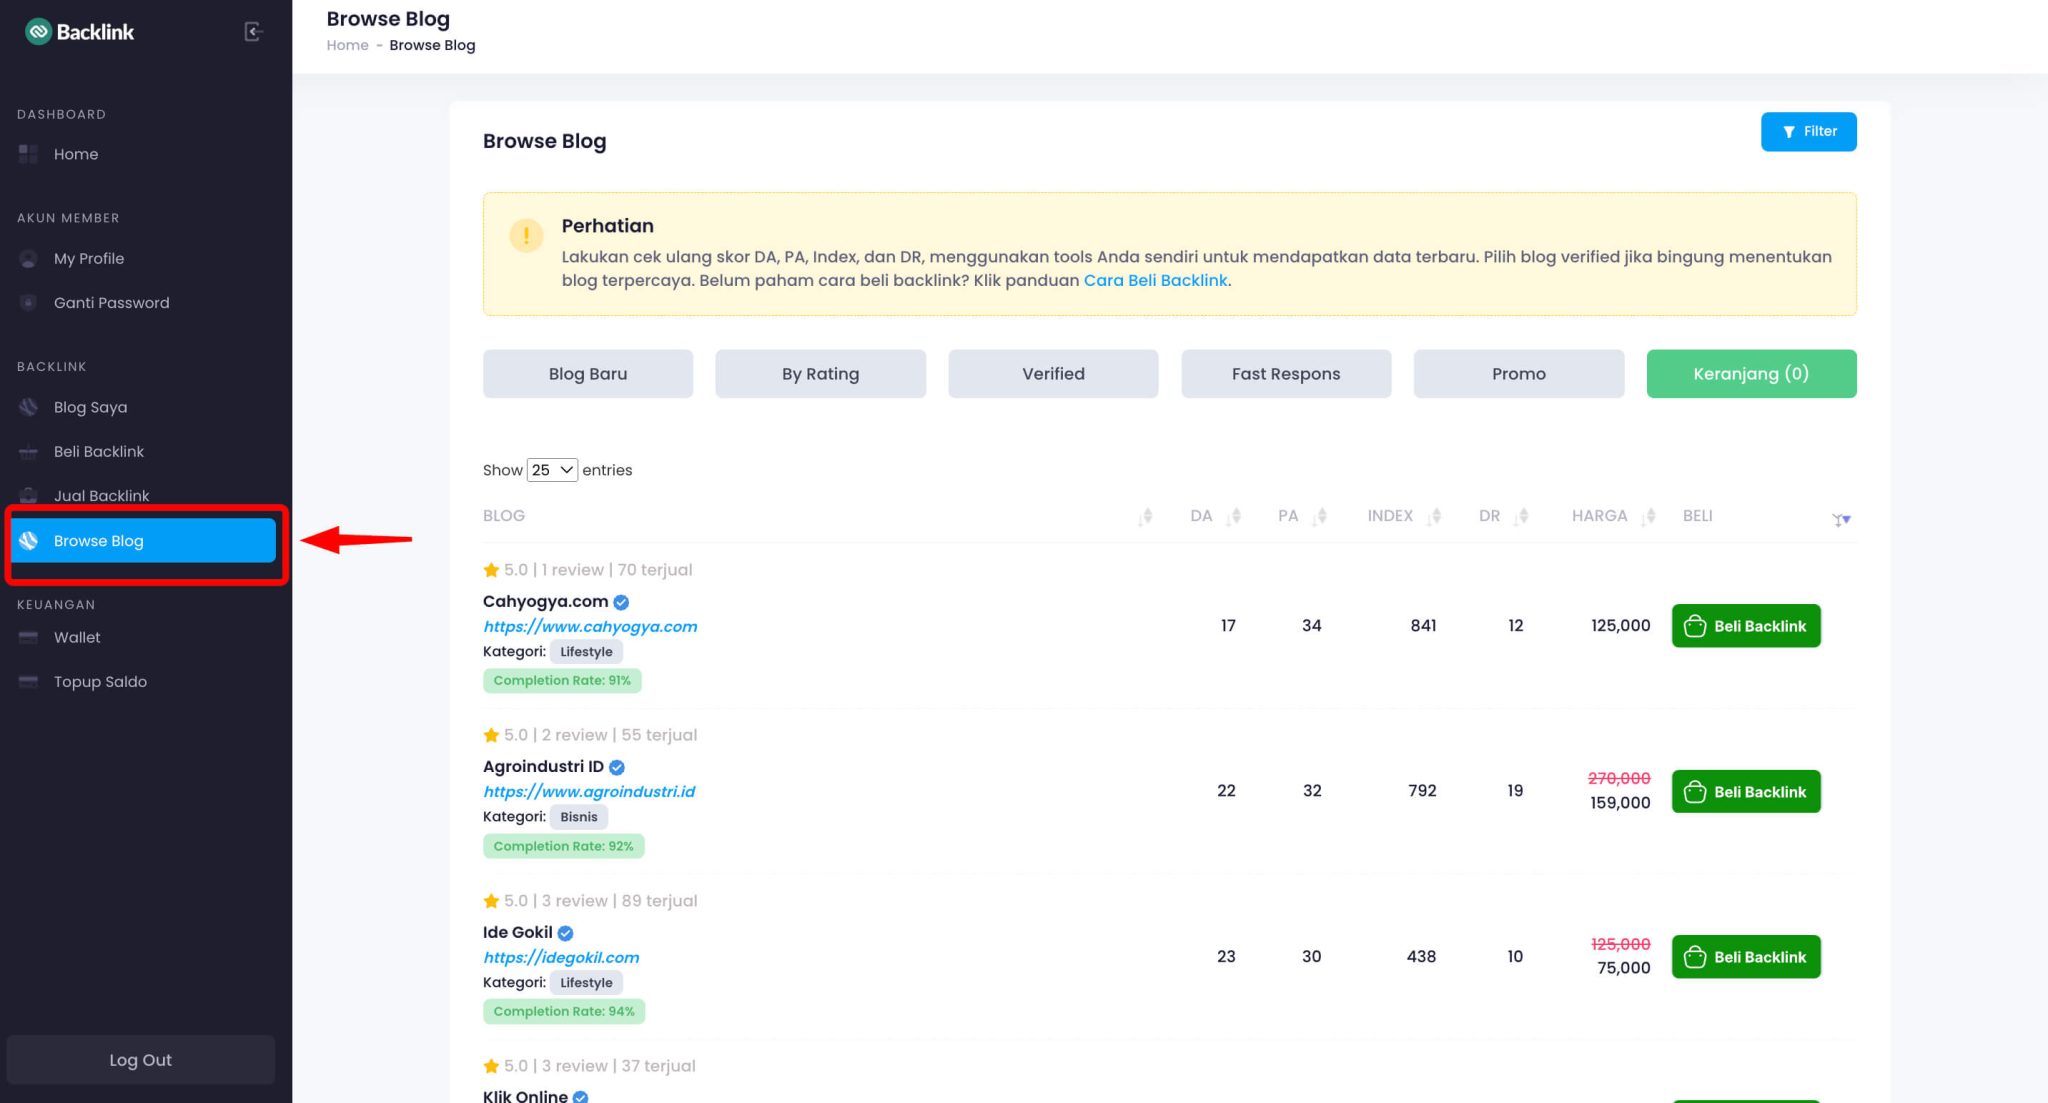Switch to the Verified tab
Viewport: 2048px width, 1103px height.
click(x=1053, y=374)
